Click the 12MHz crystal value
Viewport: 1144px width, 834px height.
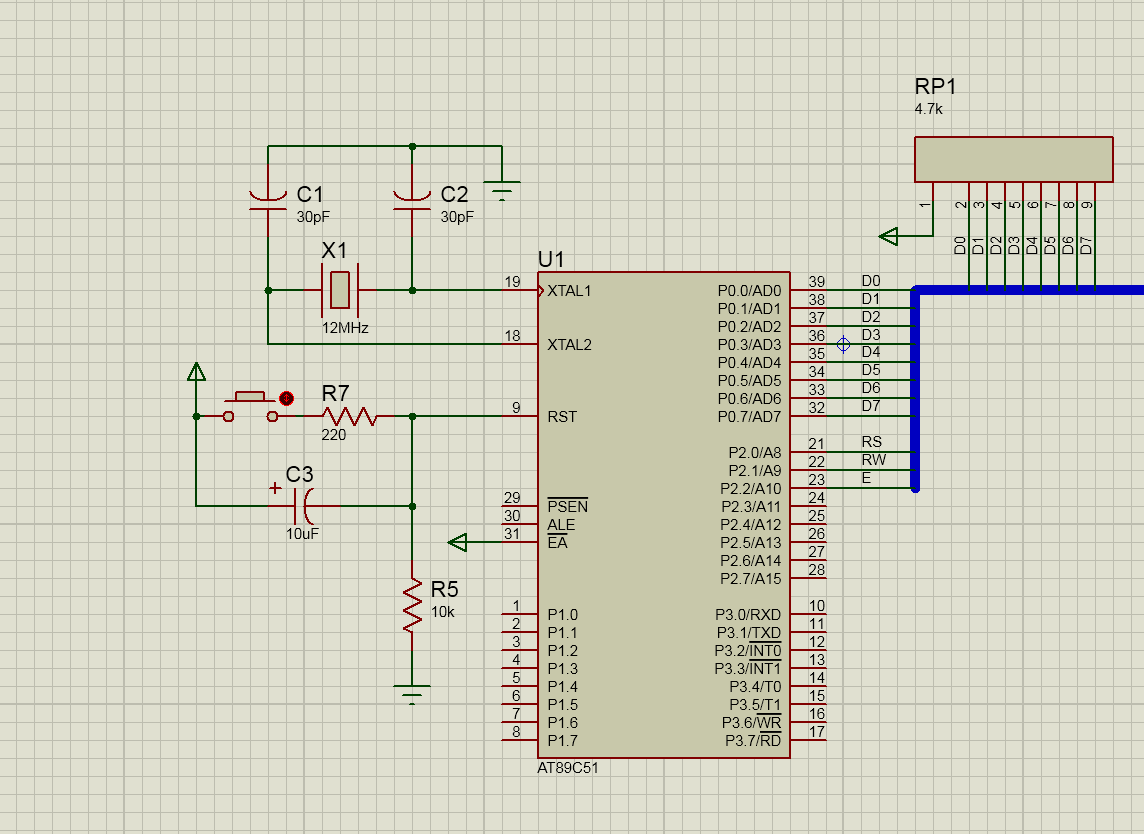coord(345,328)
